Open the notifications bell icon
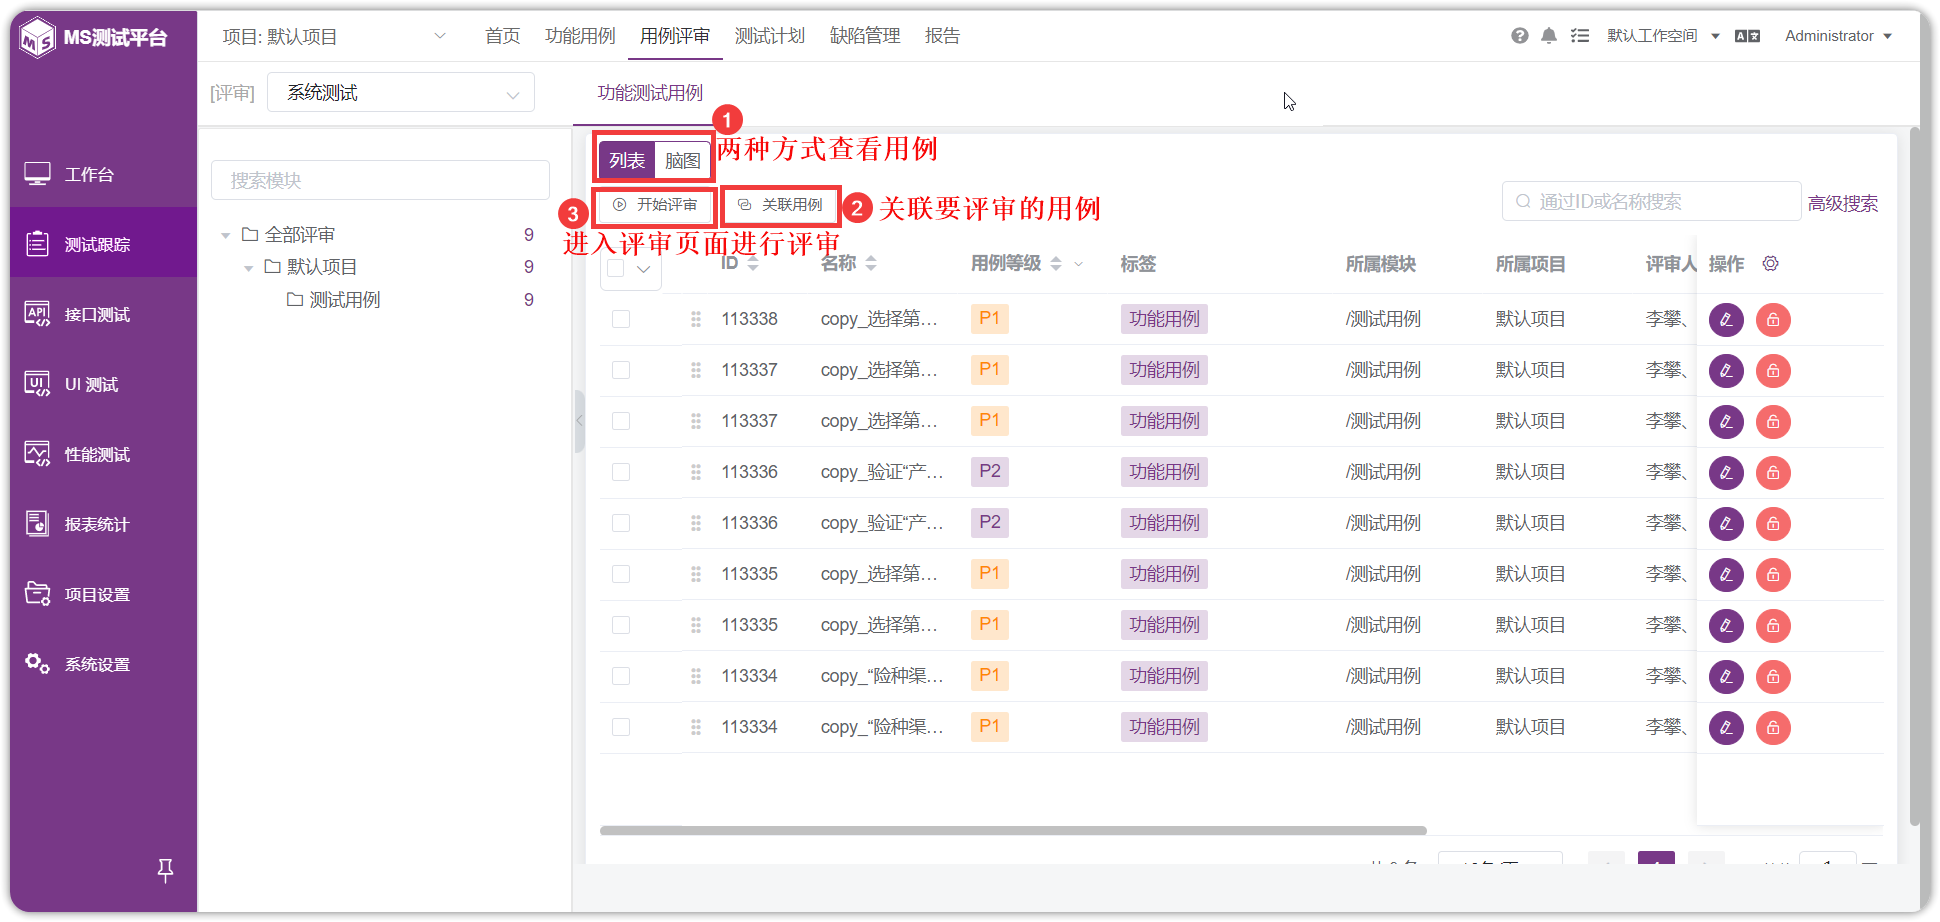The height and width of the screenshot is (922, 1940). pos(1549,36)
